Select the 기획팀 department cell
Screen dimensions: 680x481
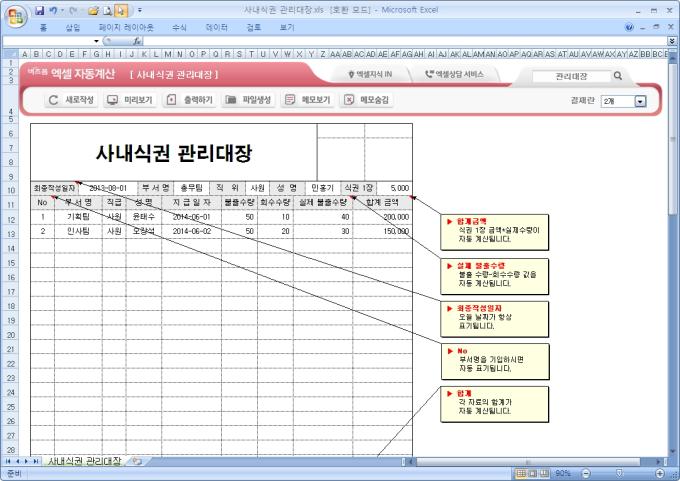pyautogui.click(x=78, y=217)
